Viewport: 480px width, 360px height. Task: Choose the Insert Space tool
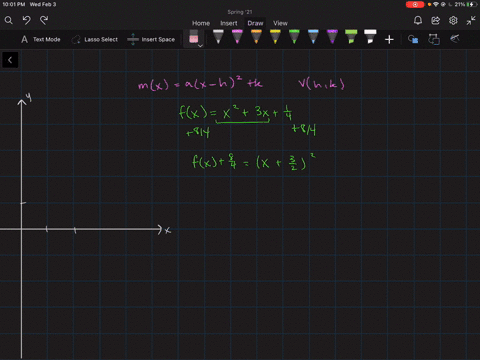(x=151, y=39)
